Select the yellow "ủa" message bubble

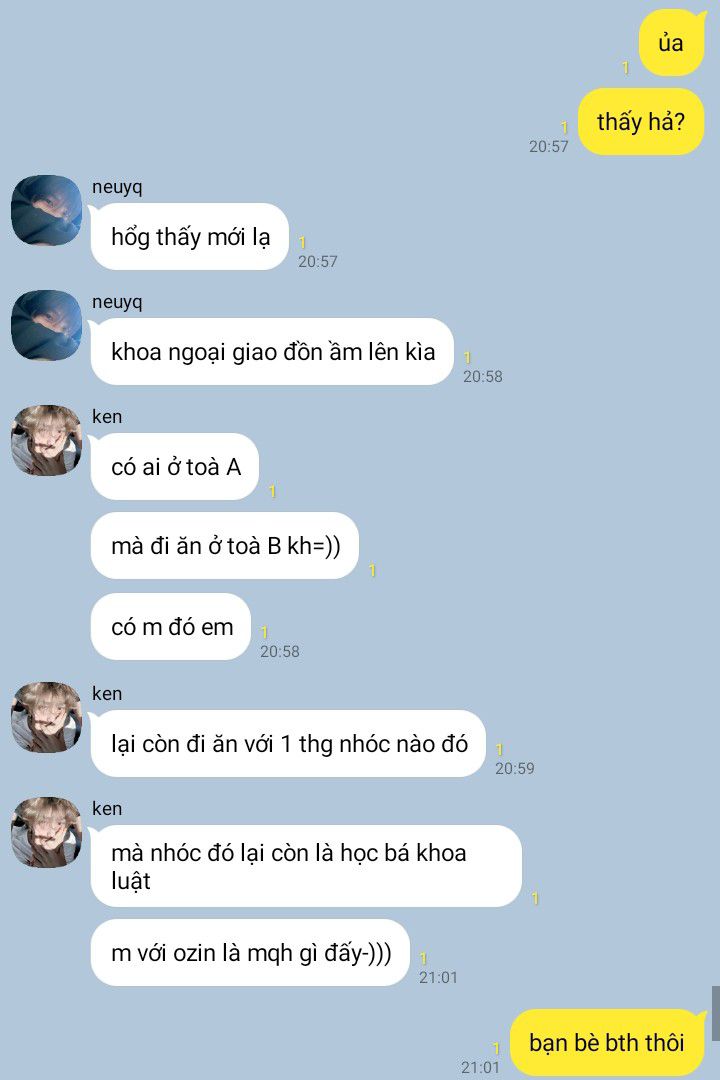click(x=672, y=43)
